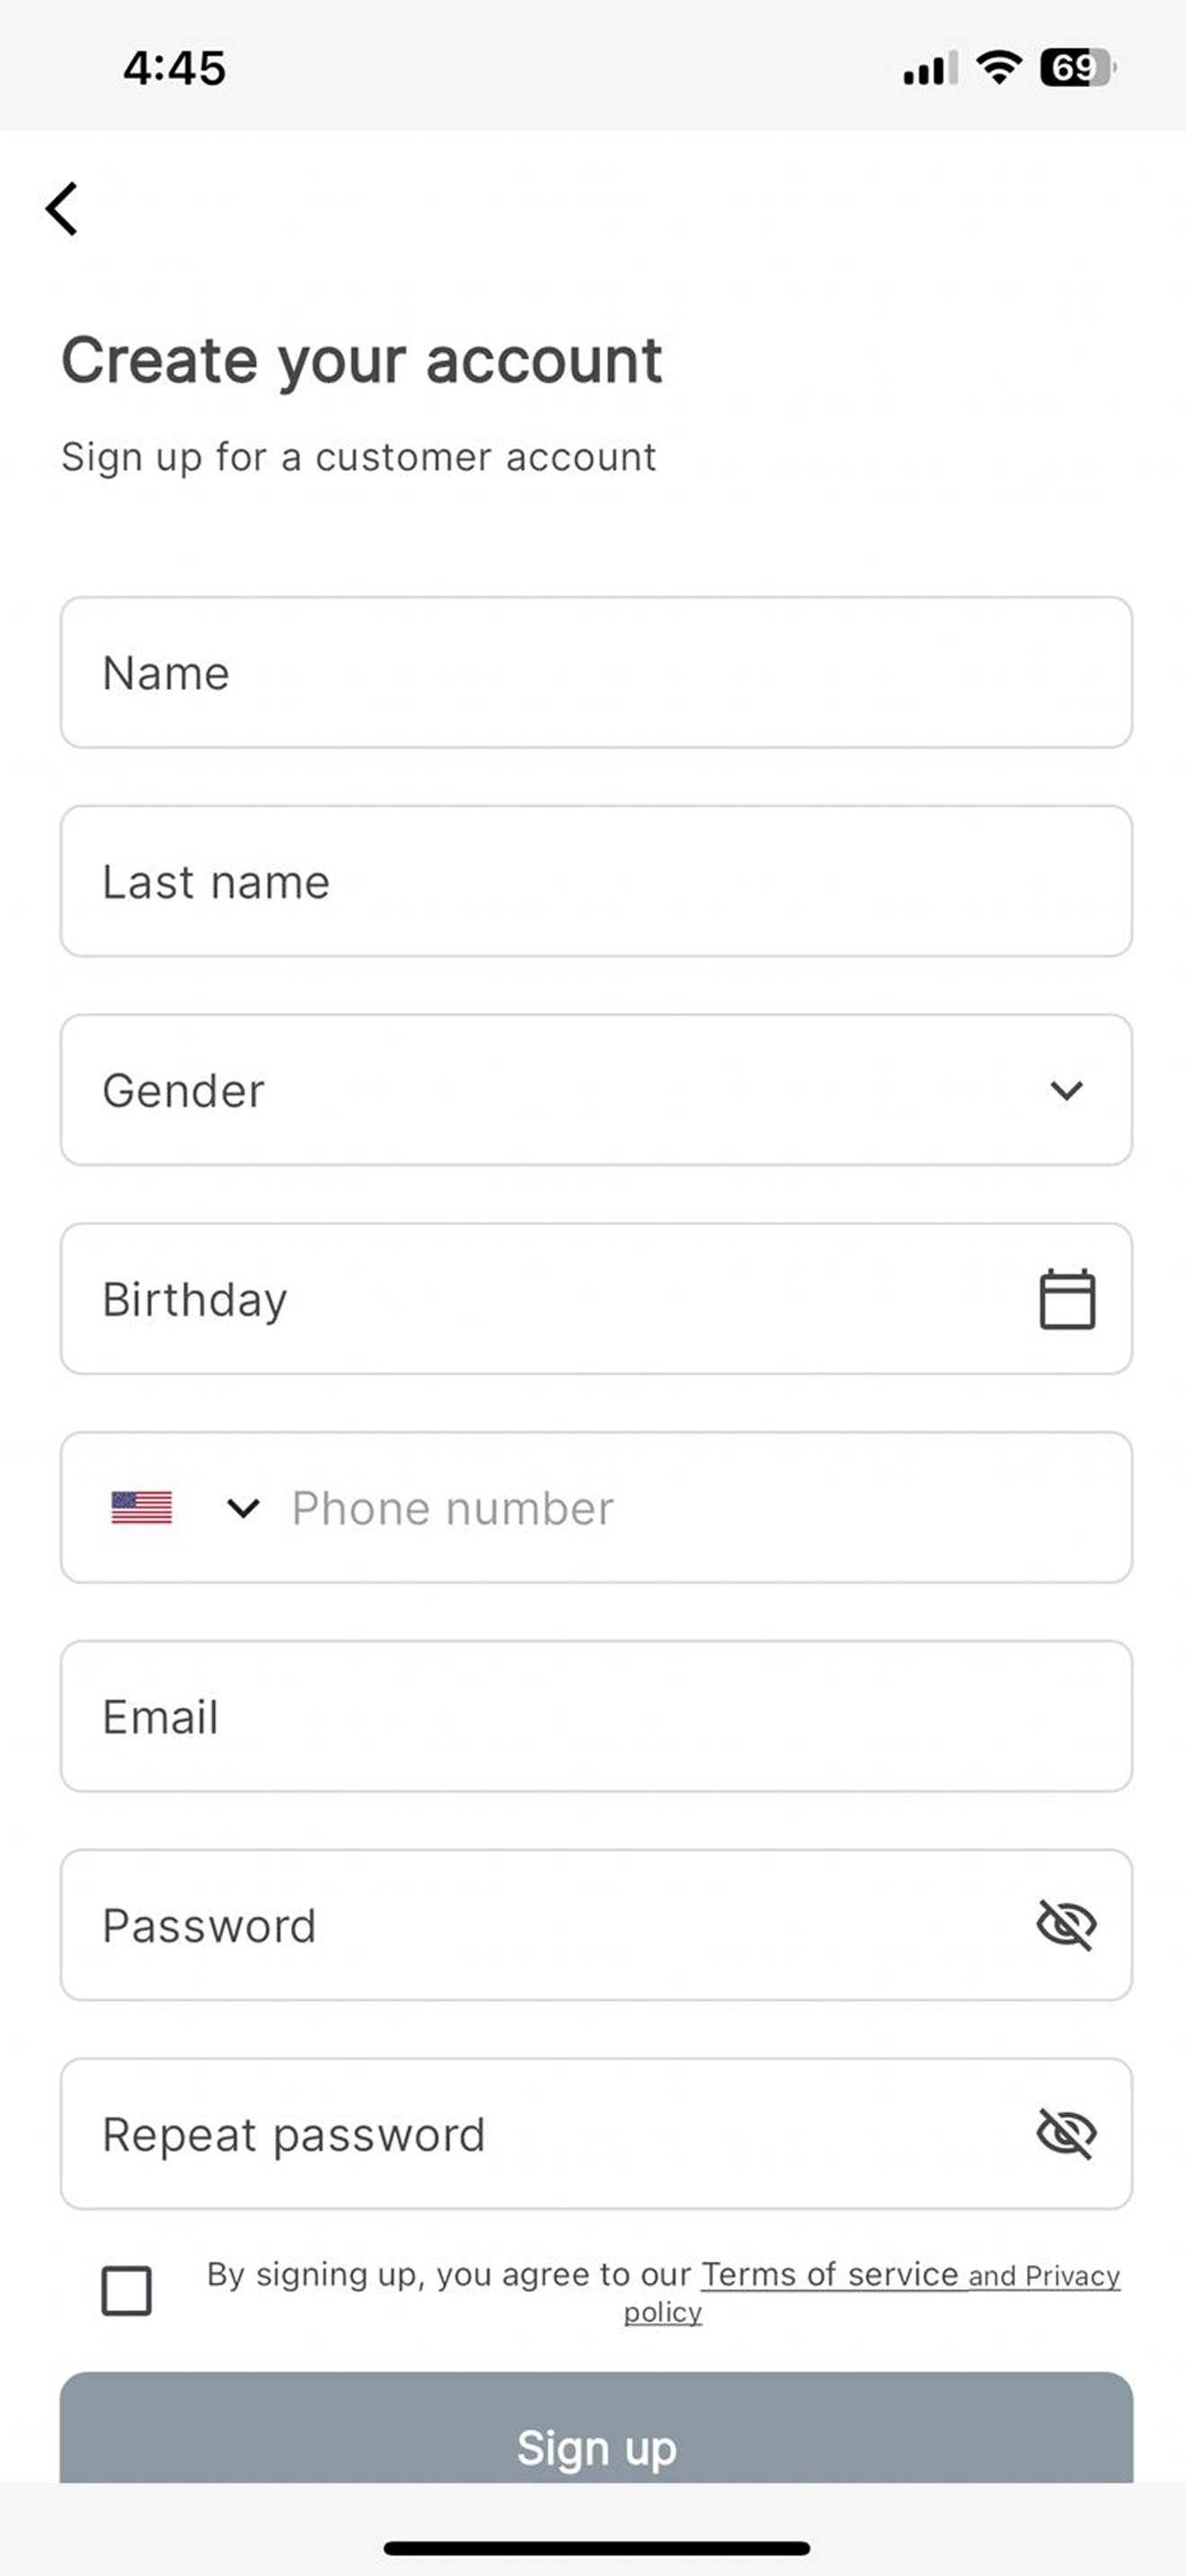The height and width of the screenshot is (2576, 1186).
Task: Expand the Gender dropdown chevron
Action: (1066, 1090)
